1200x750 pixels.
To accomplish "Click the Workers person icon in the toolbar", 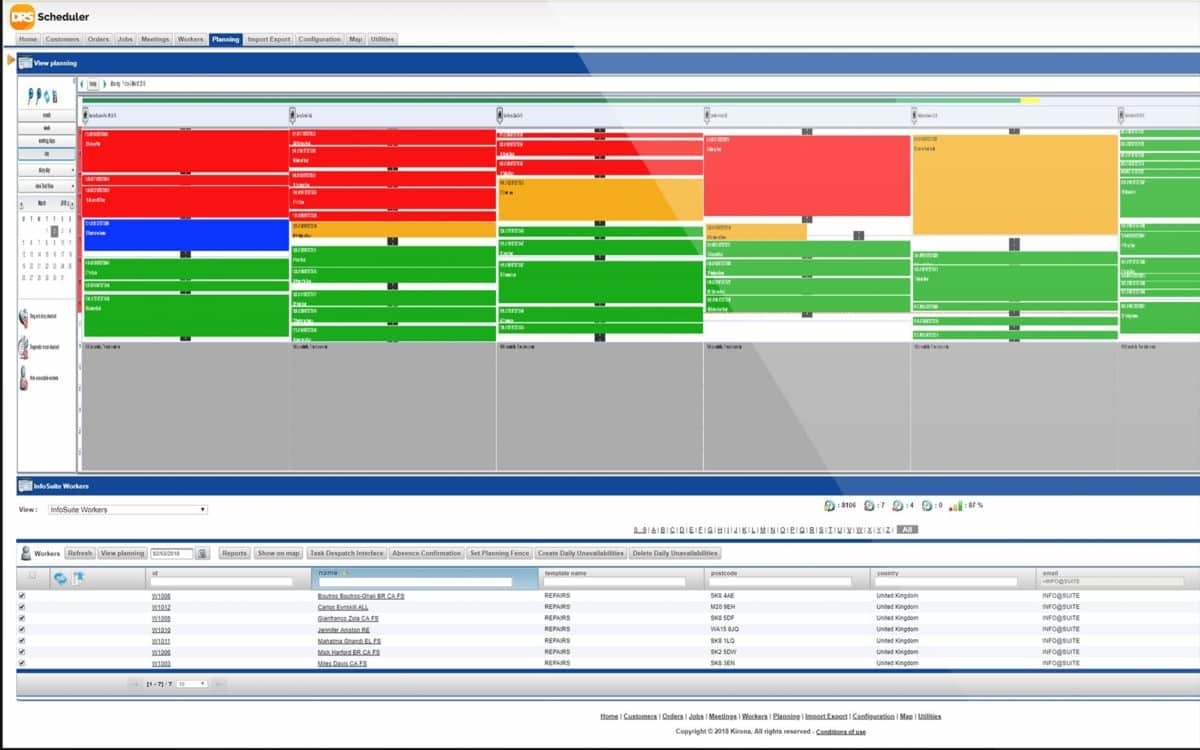I will [25, 553].
